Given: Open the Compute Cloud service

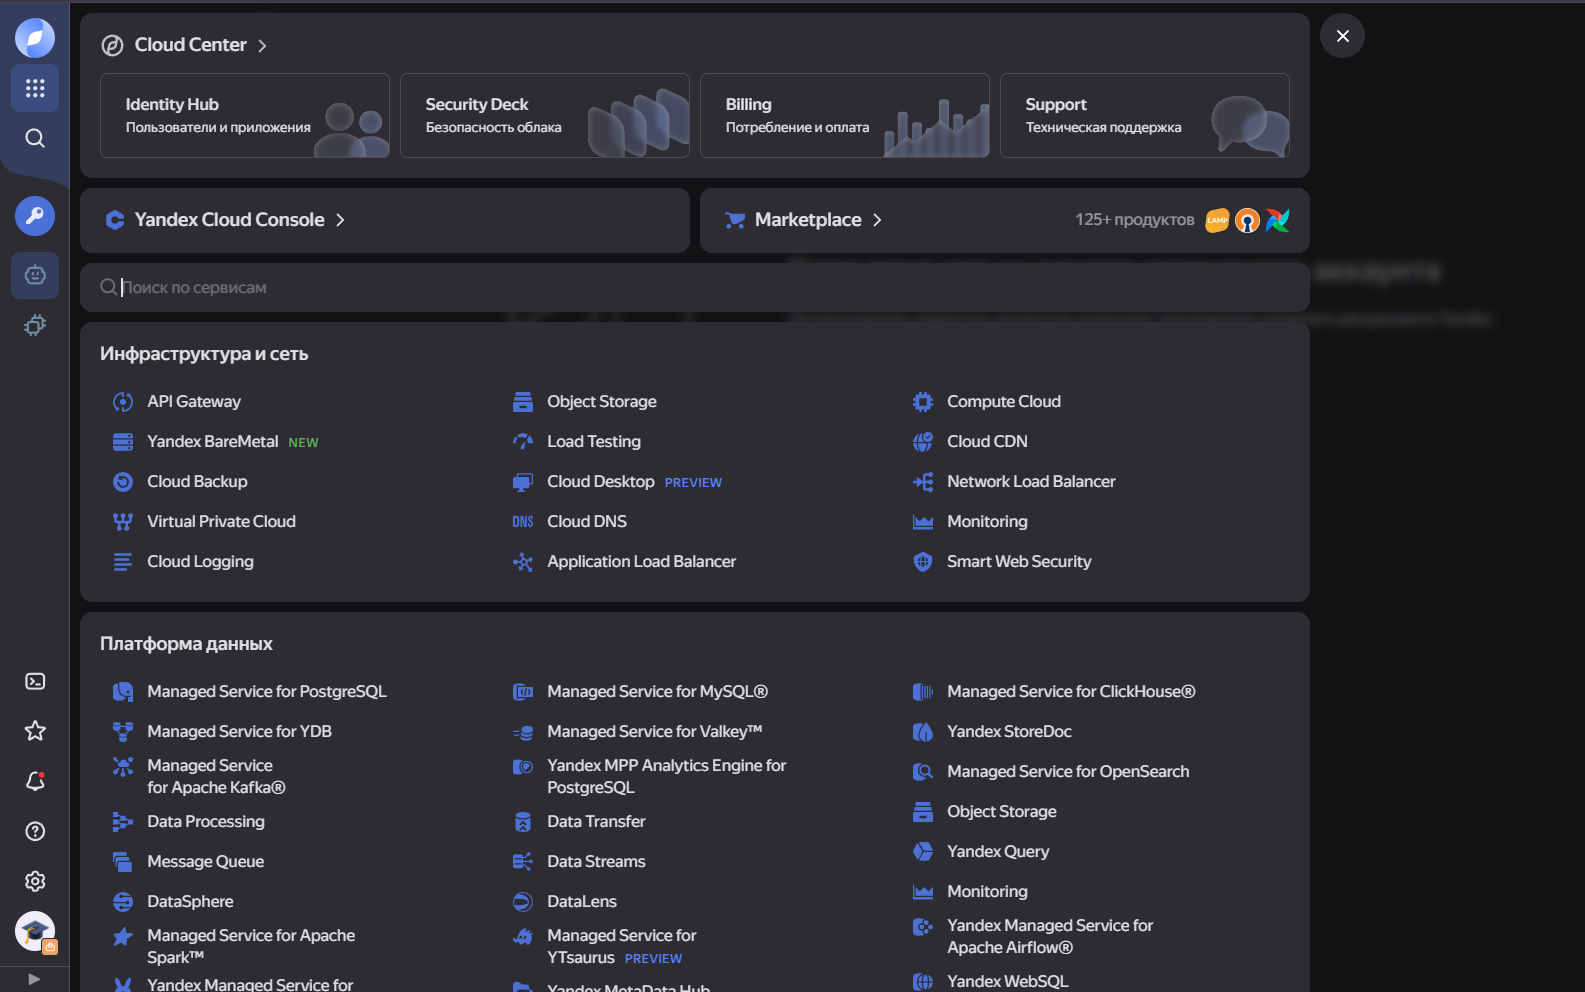Looking at the screenshot, I should pos(1003,402).
